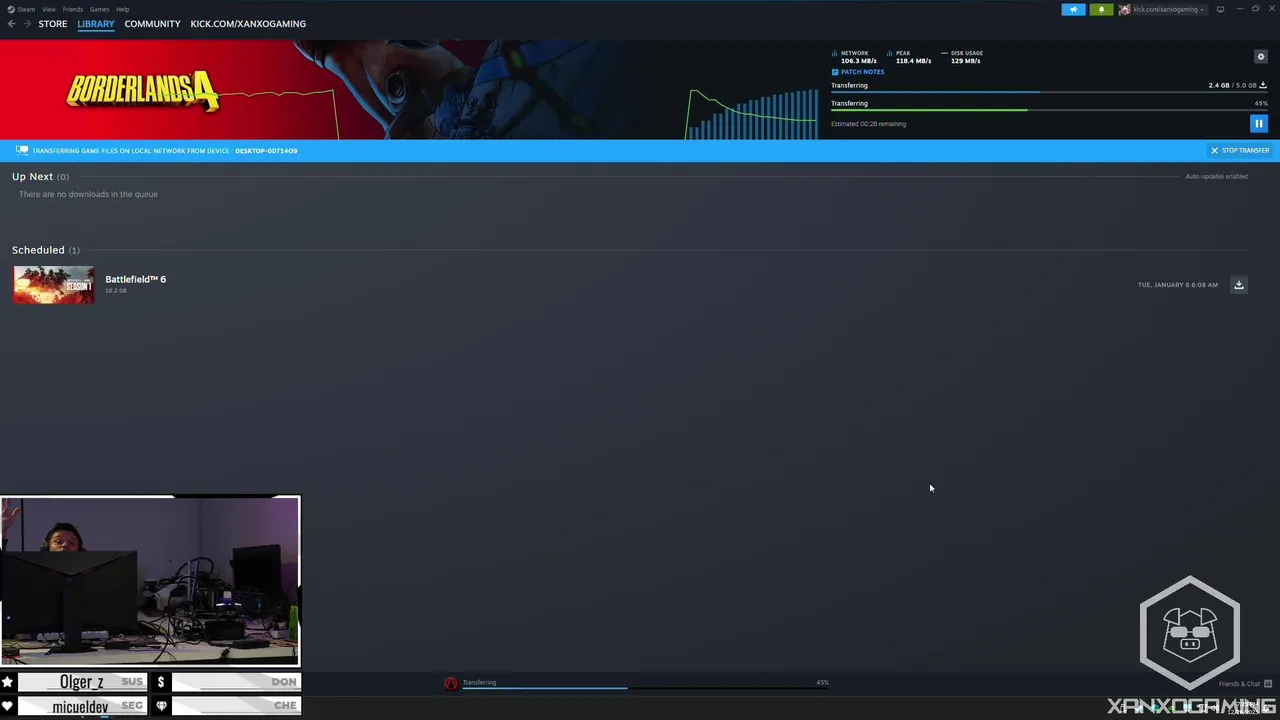The height and width of the screenshot is (720, 1280).
Task: Expand the kick.com/xanxogaming account dropdown
Action: point(1168,9)
